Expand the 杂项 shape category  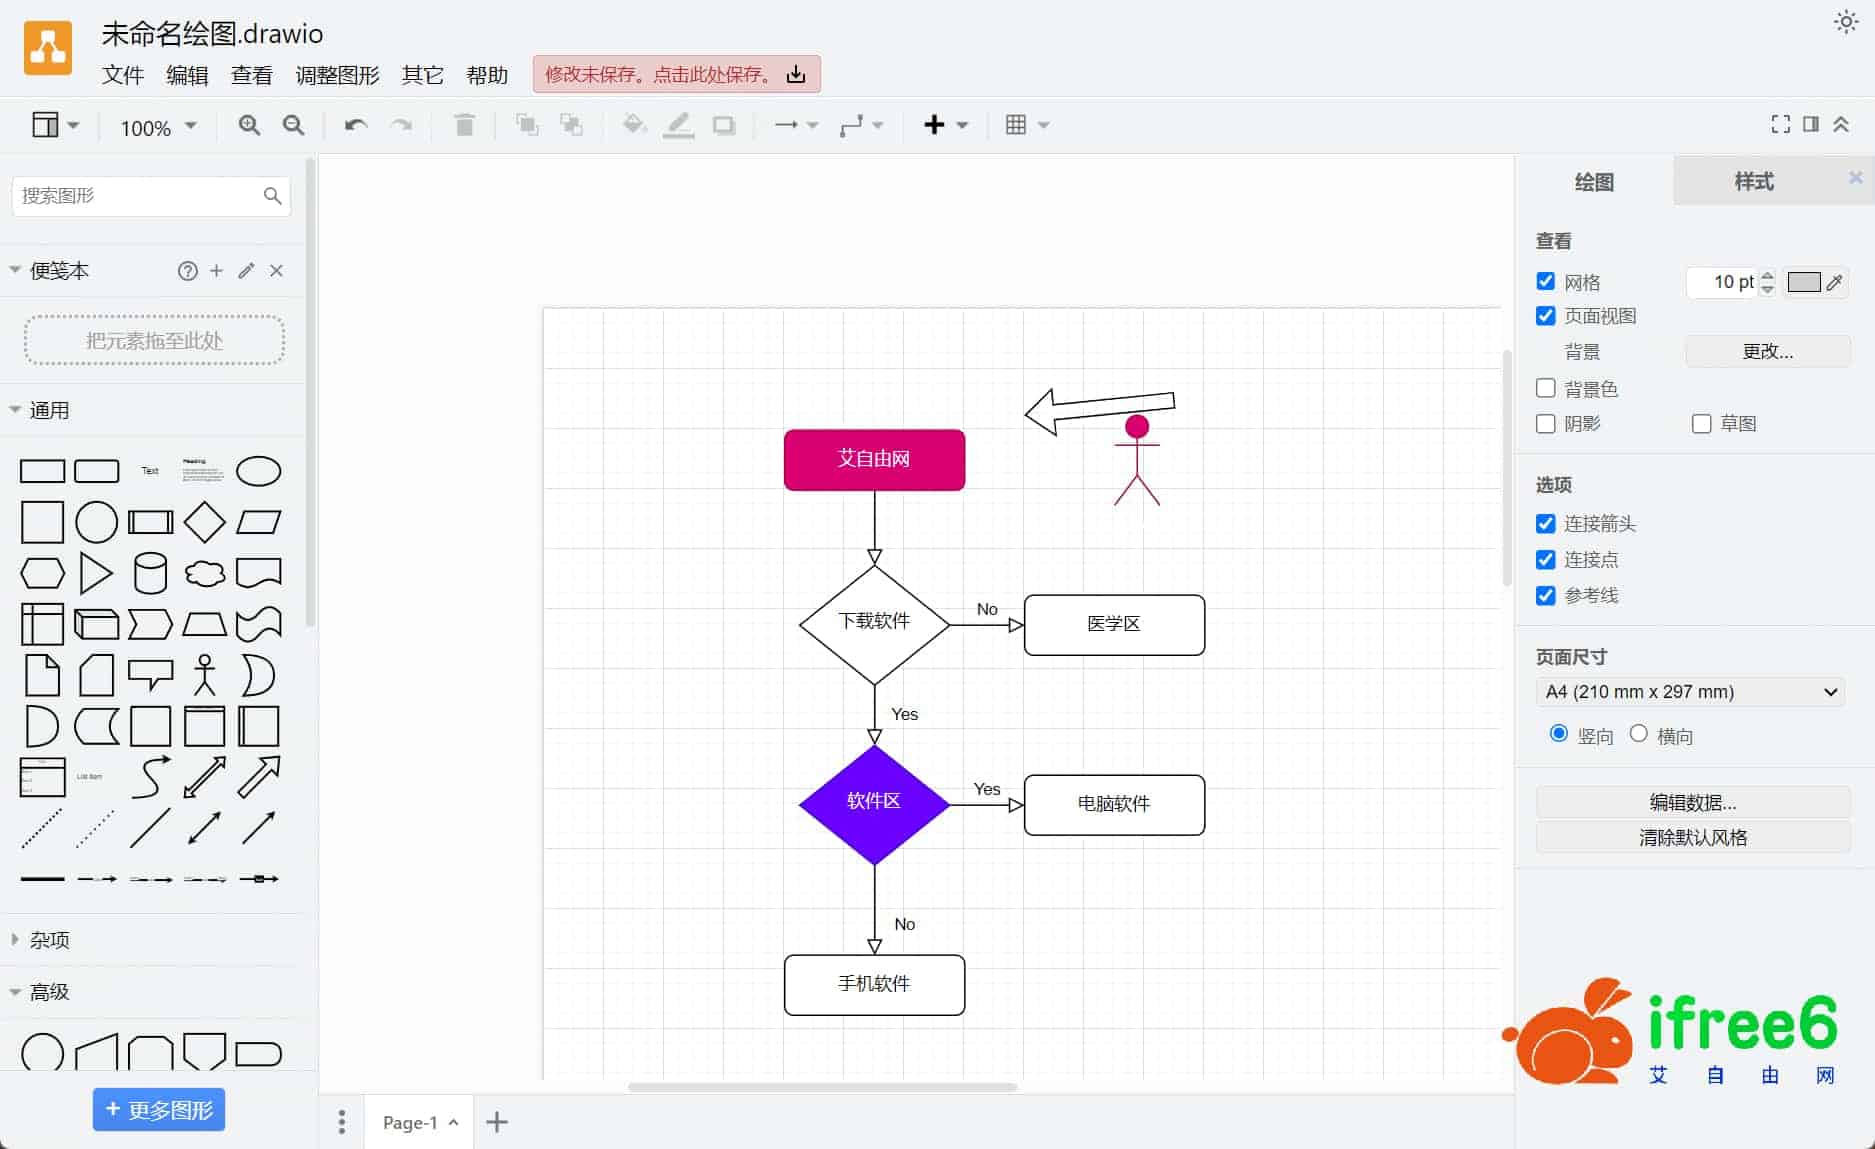pos(49,940)
